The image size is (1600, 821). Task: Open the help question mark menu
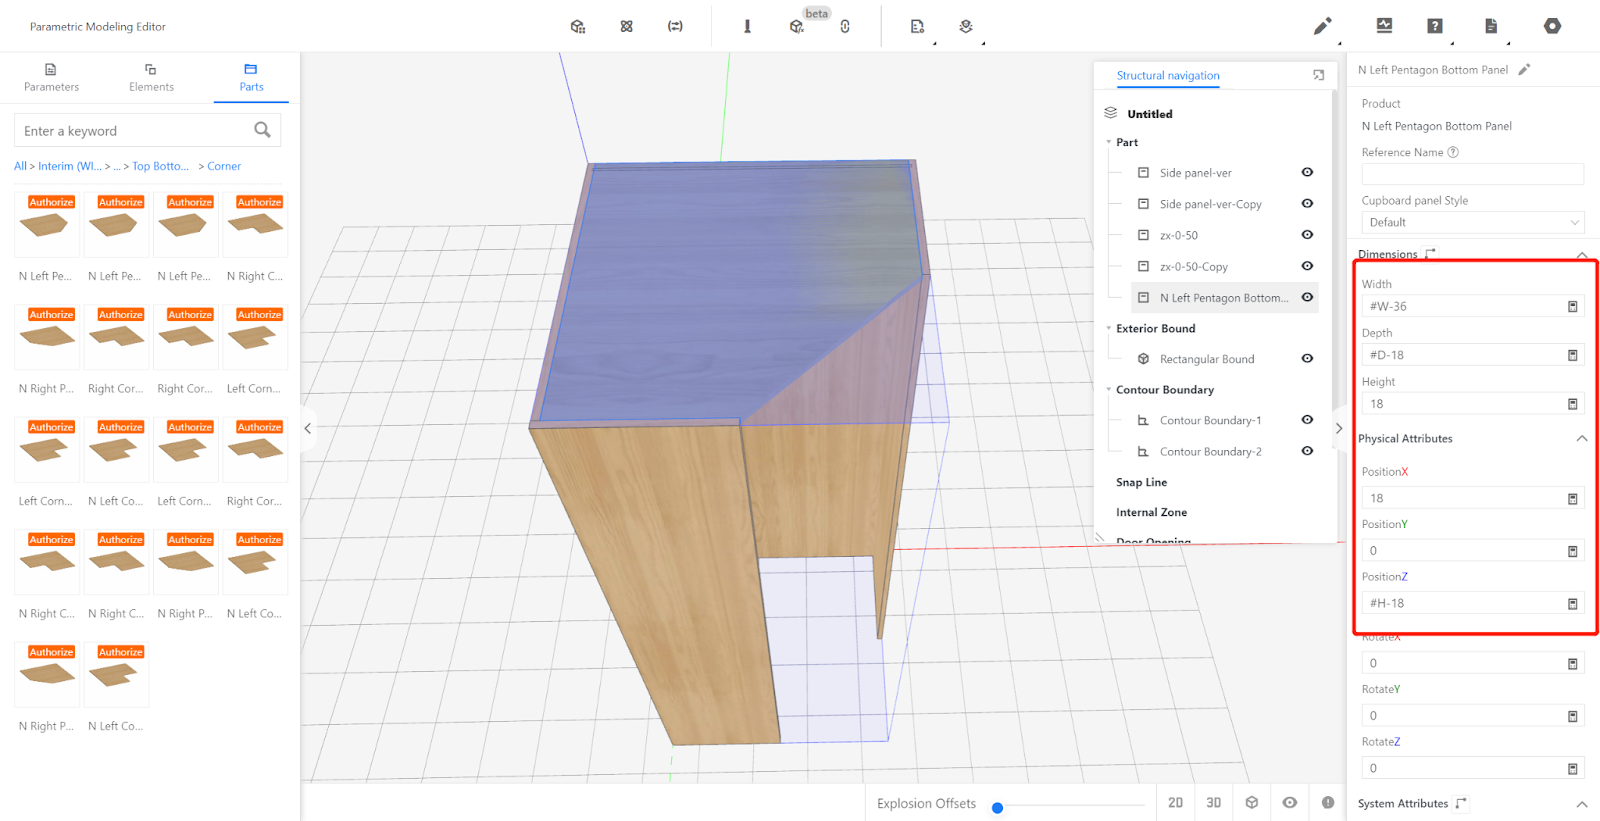pos(1435,26)
